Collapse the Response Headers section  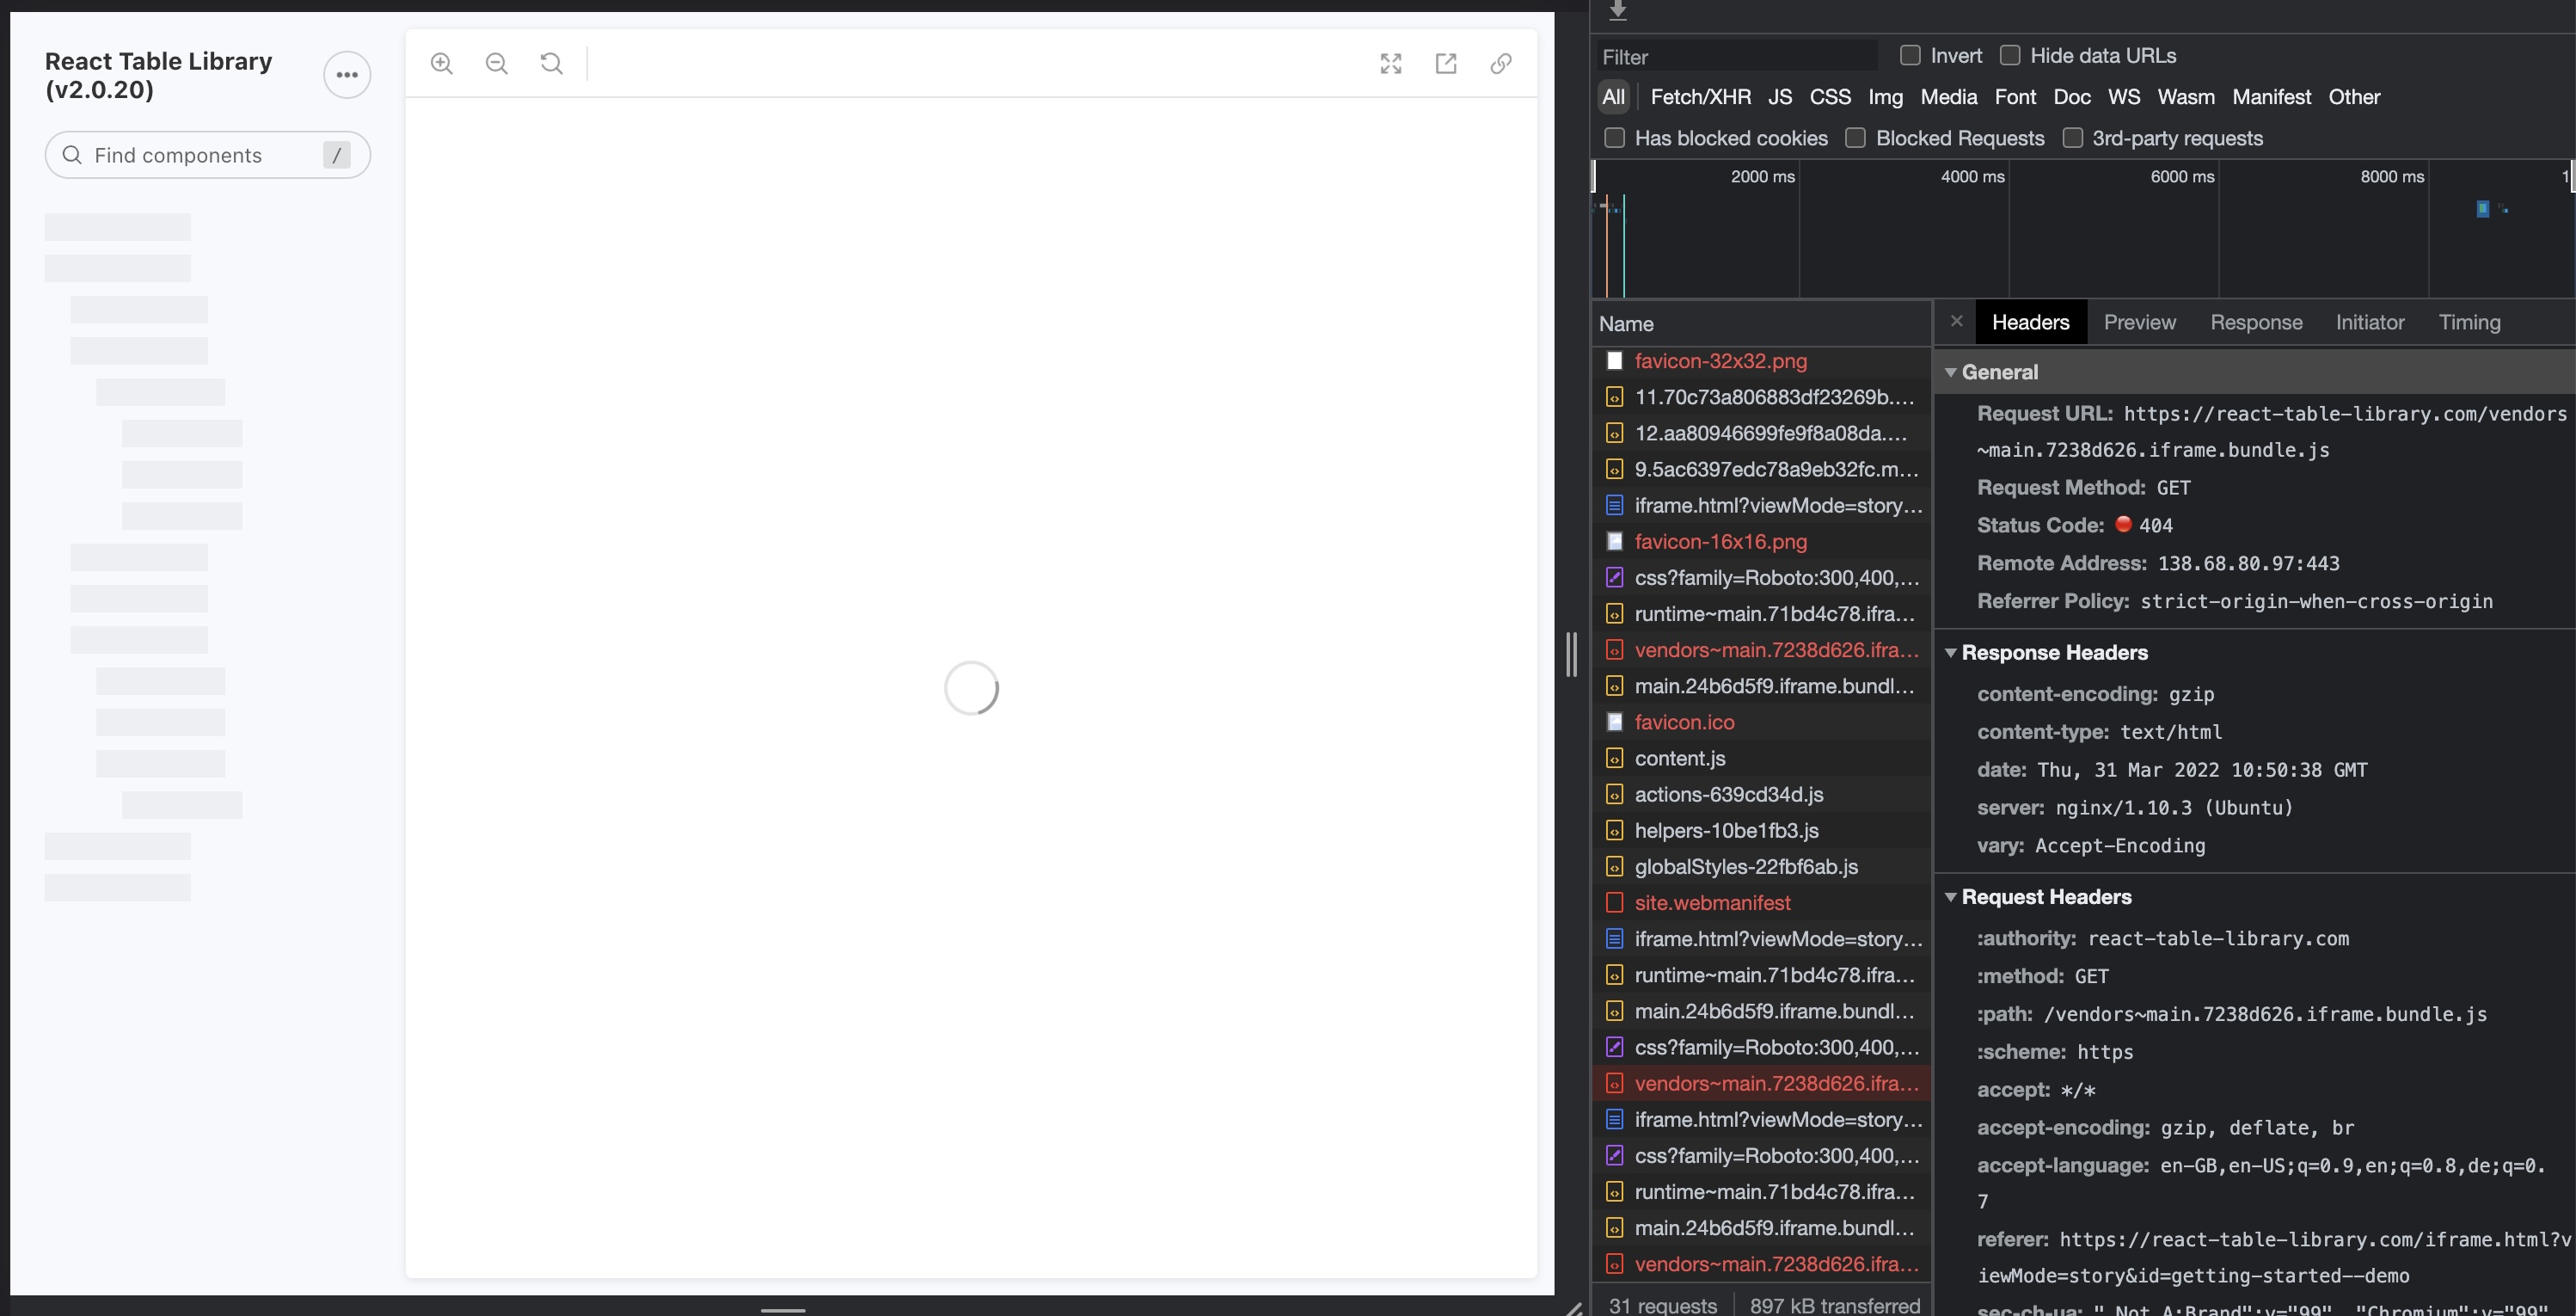(1952, 652)
